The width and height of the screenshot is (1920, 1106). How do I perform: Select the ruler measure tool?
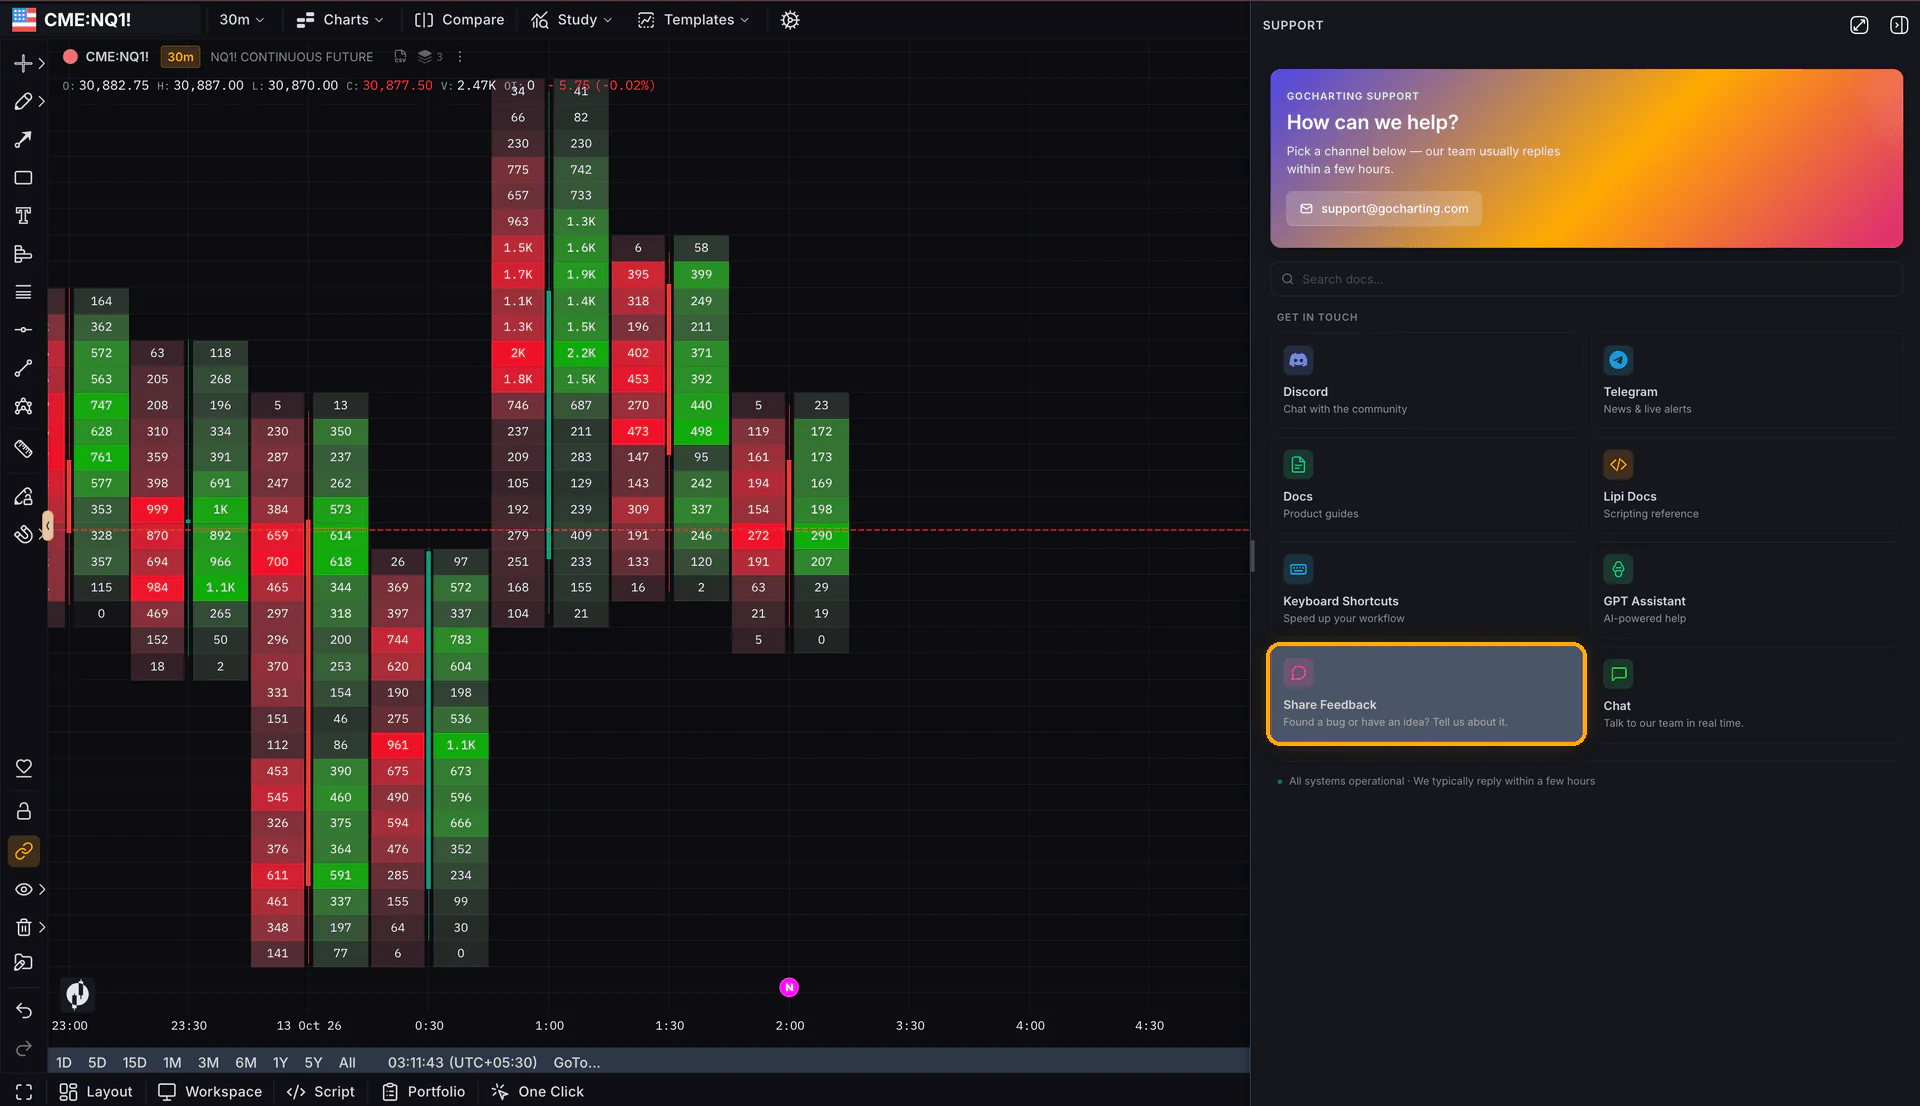point(23,449)
